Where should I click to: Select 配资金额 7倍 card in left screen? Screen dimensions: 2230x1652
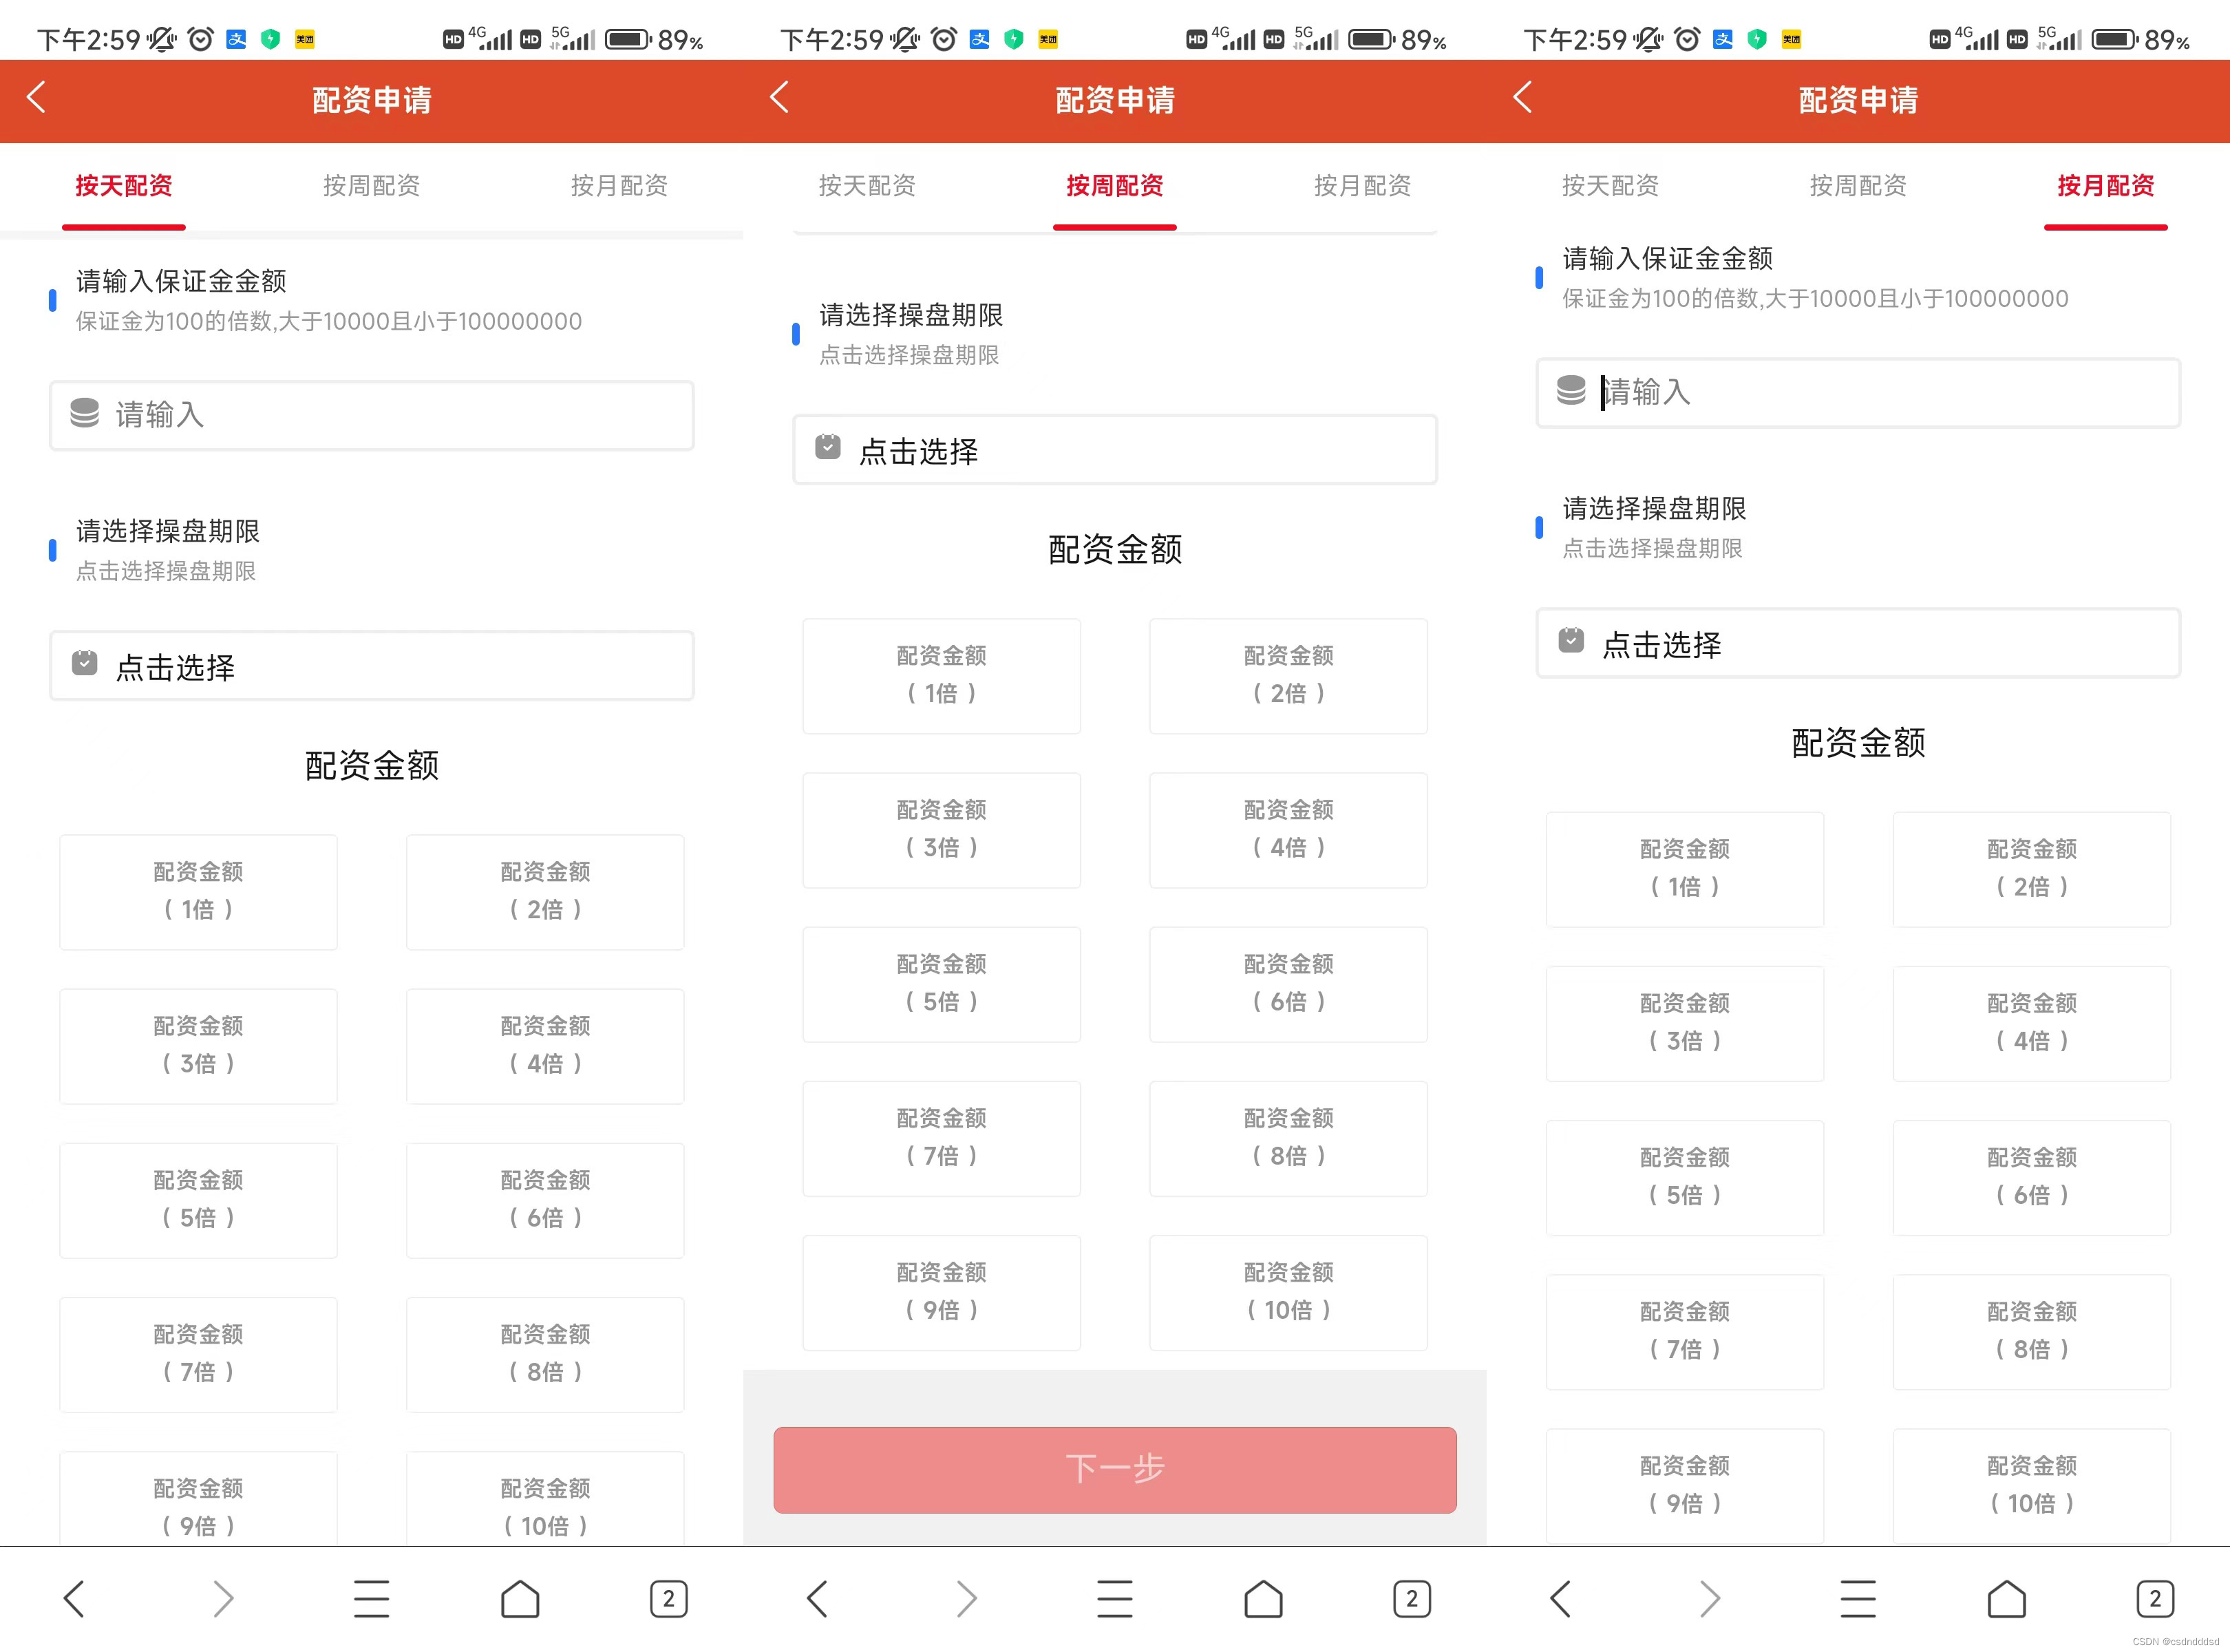pyautogui.click(x=198, y=1354)
